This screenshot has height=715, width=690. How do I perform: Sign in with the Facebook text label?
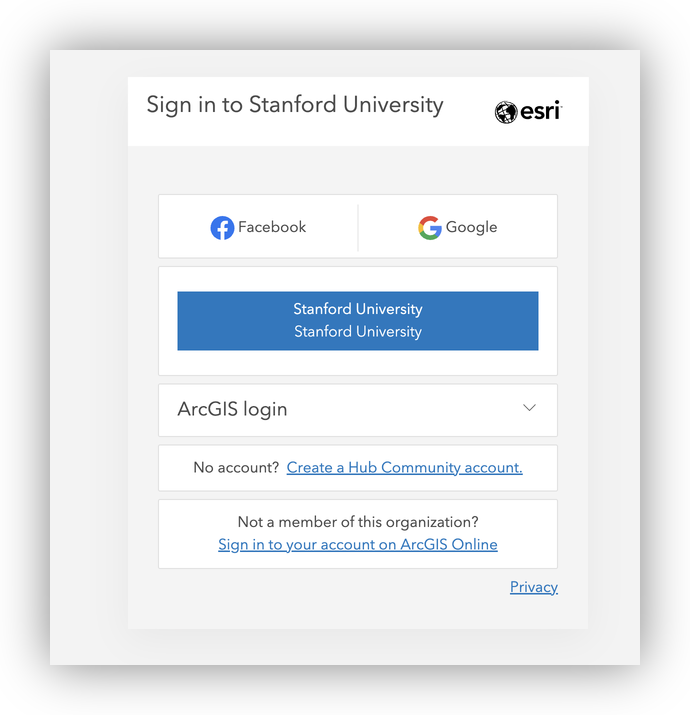click(272, 227)
